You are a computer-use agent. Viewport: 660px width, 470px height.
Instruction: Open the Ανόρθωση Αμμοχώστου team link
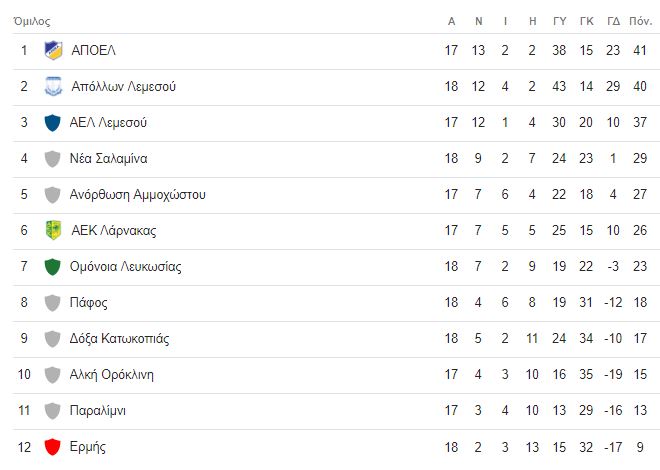coord(138,194)
